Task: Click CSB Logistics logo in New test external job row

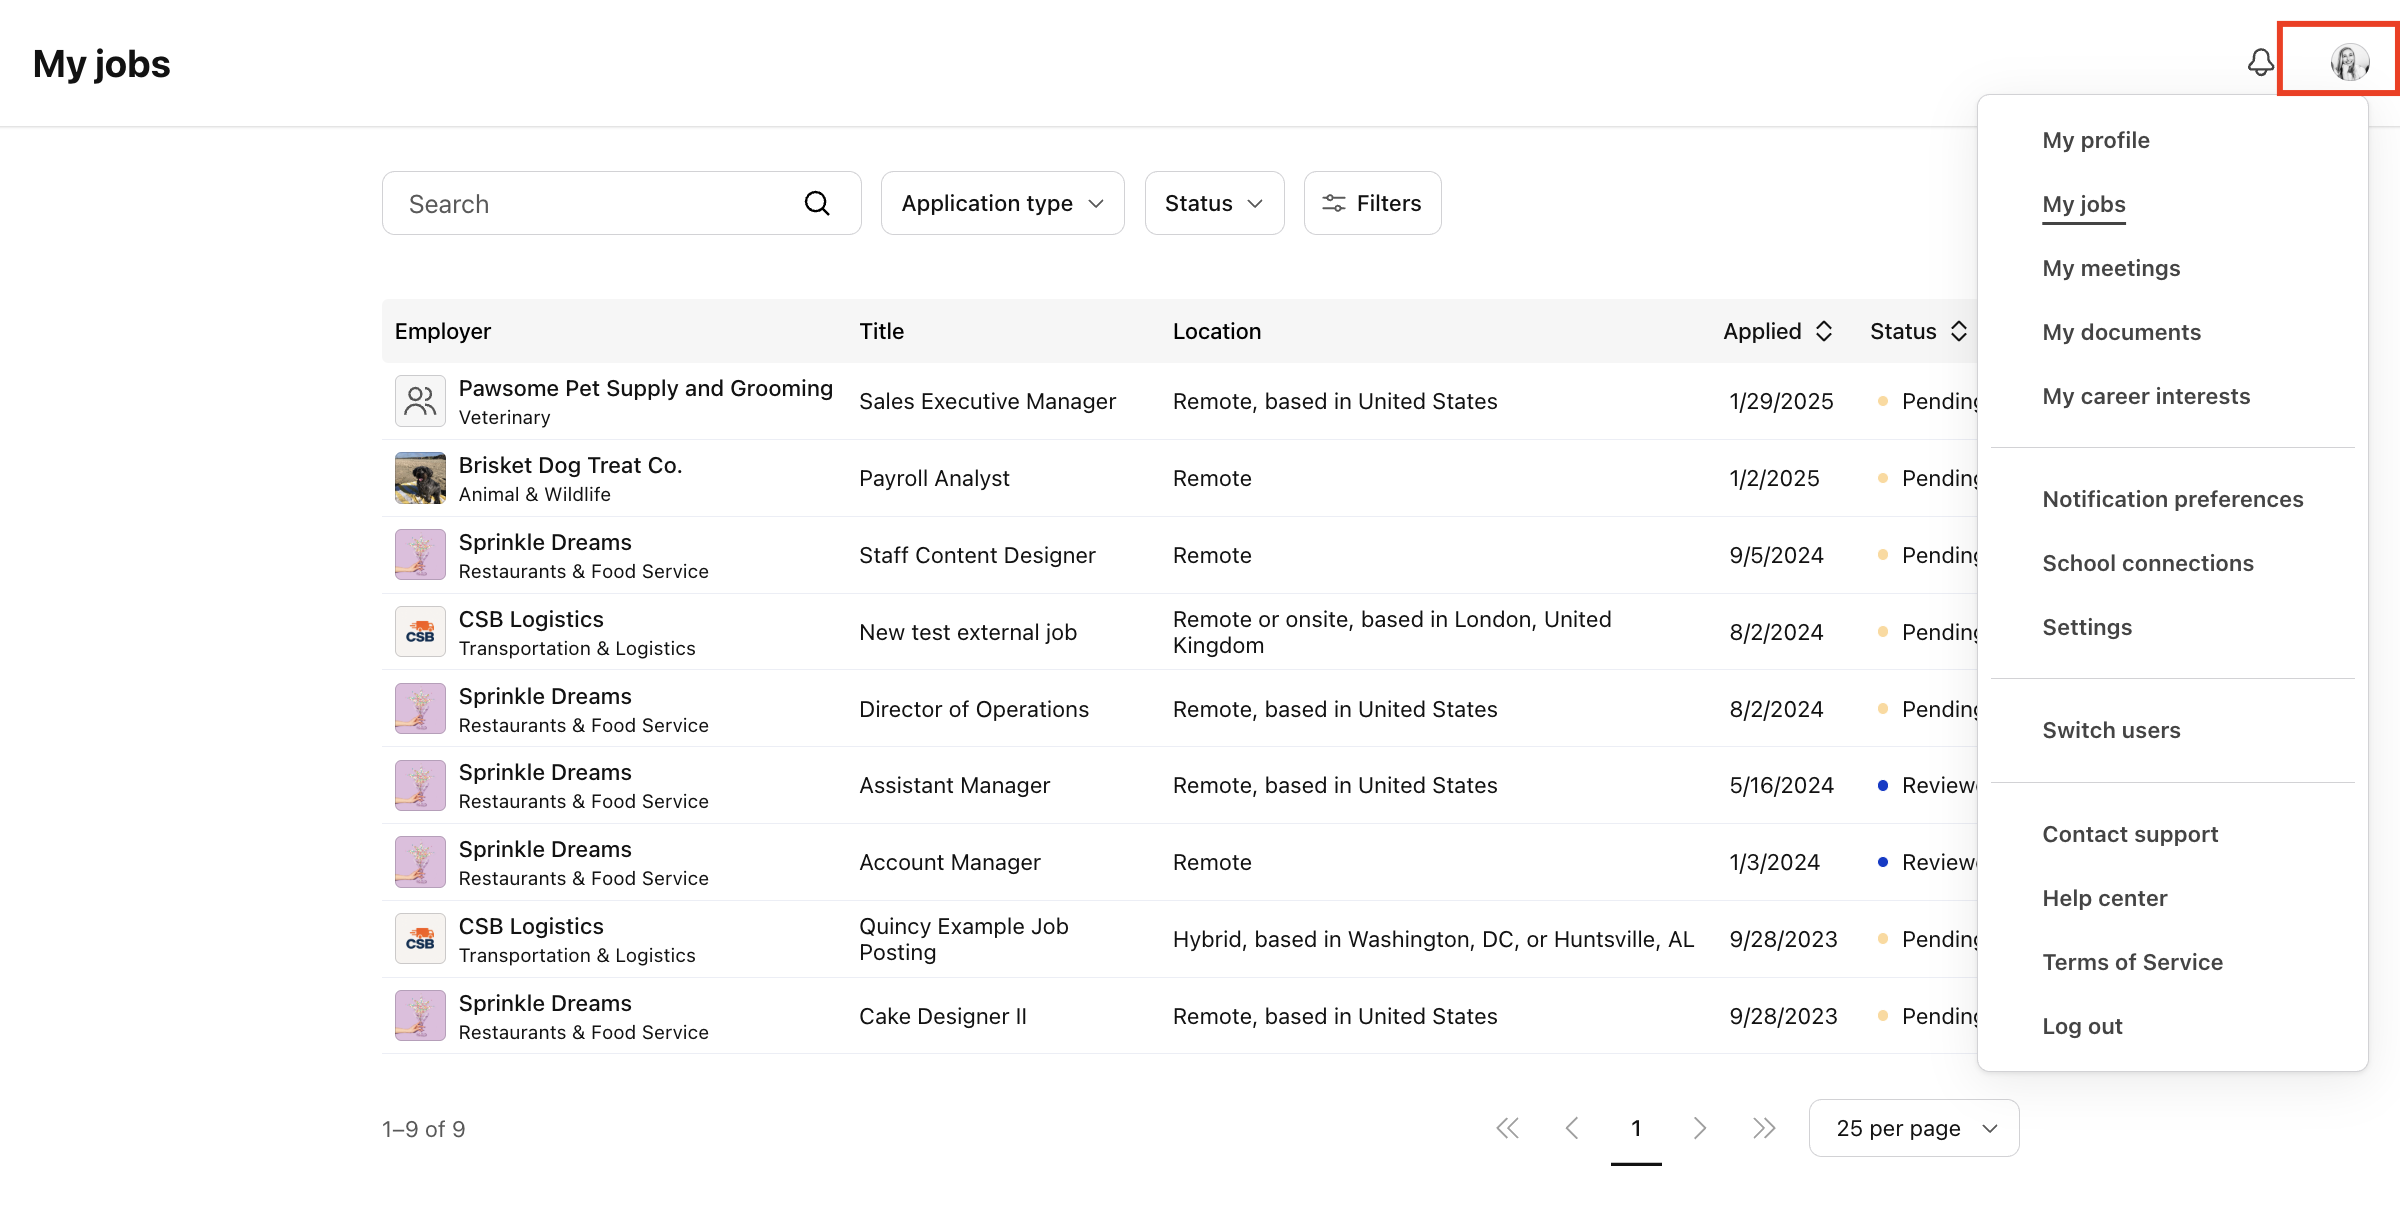Action: click(x=420, y=632)
